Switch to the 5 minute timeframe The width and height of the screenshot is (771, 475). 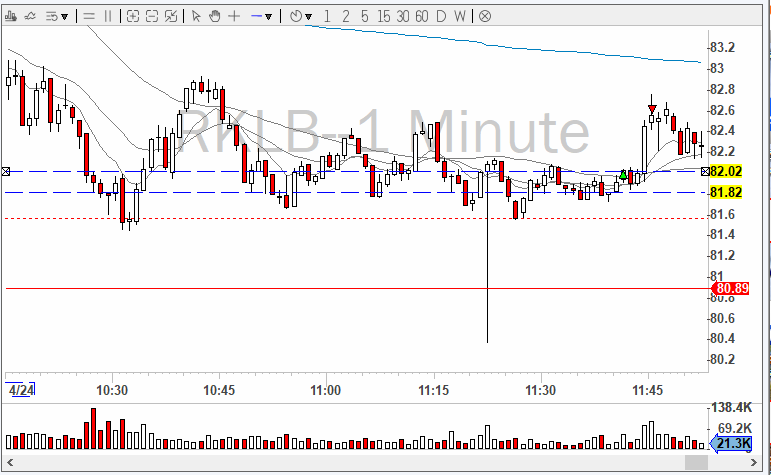364,16
